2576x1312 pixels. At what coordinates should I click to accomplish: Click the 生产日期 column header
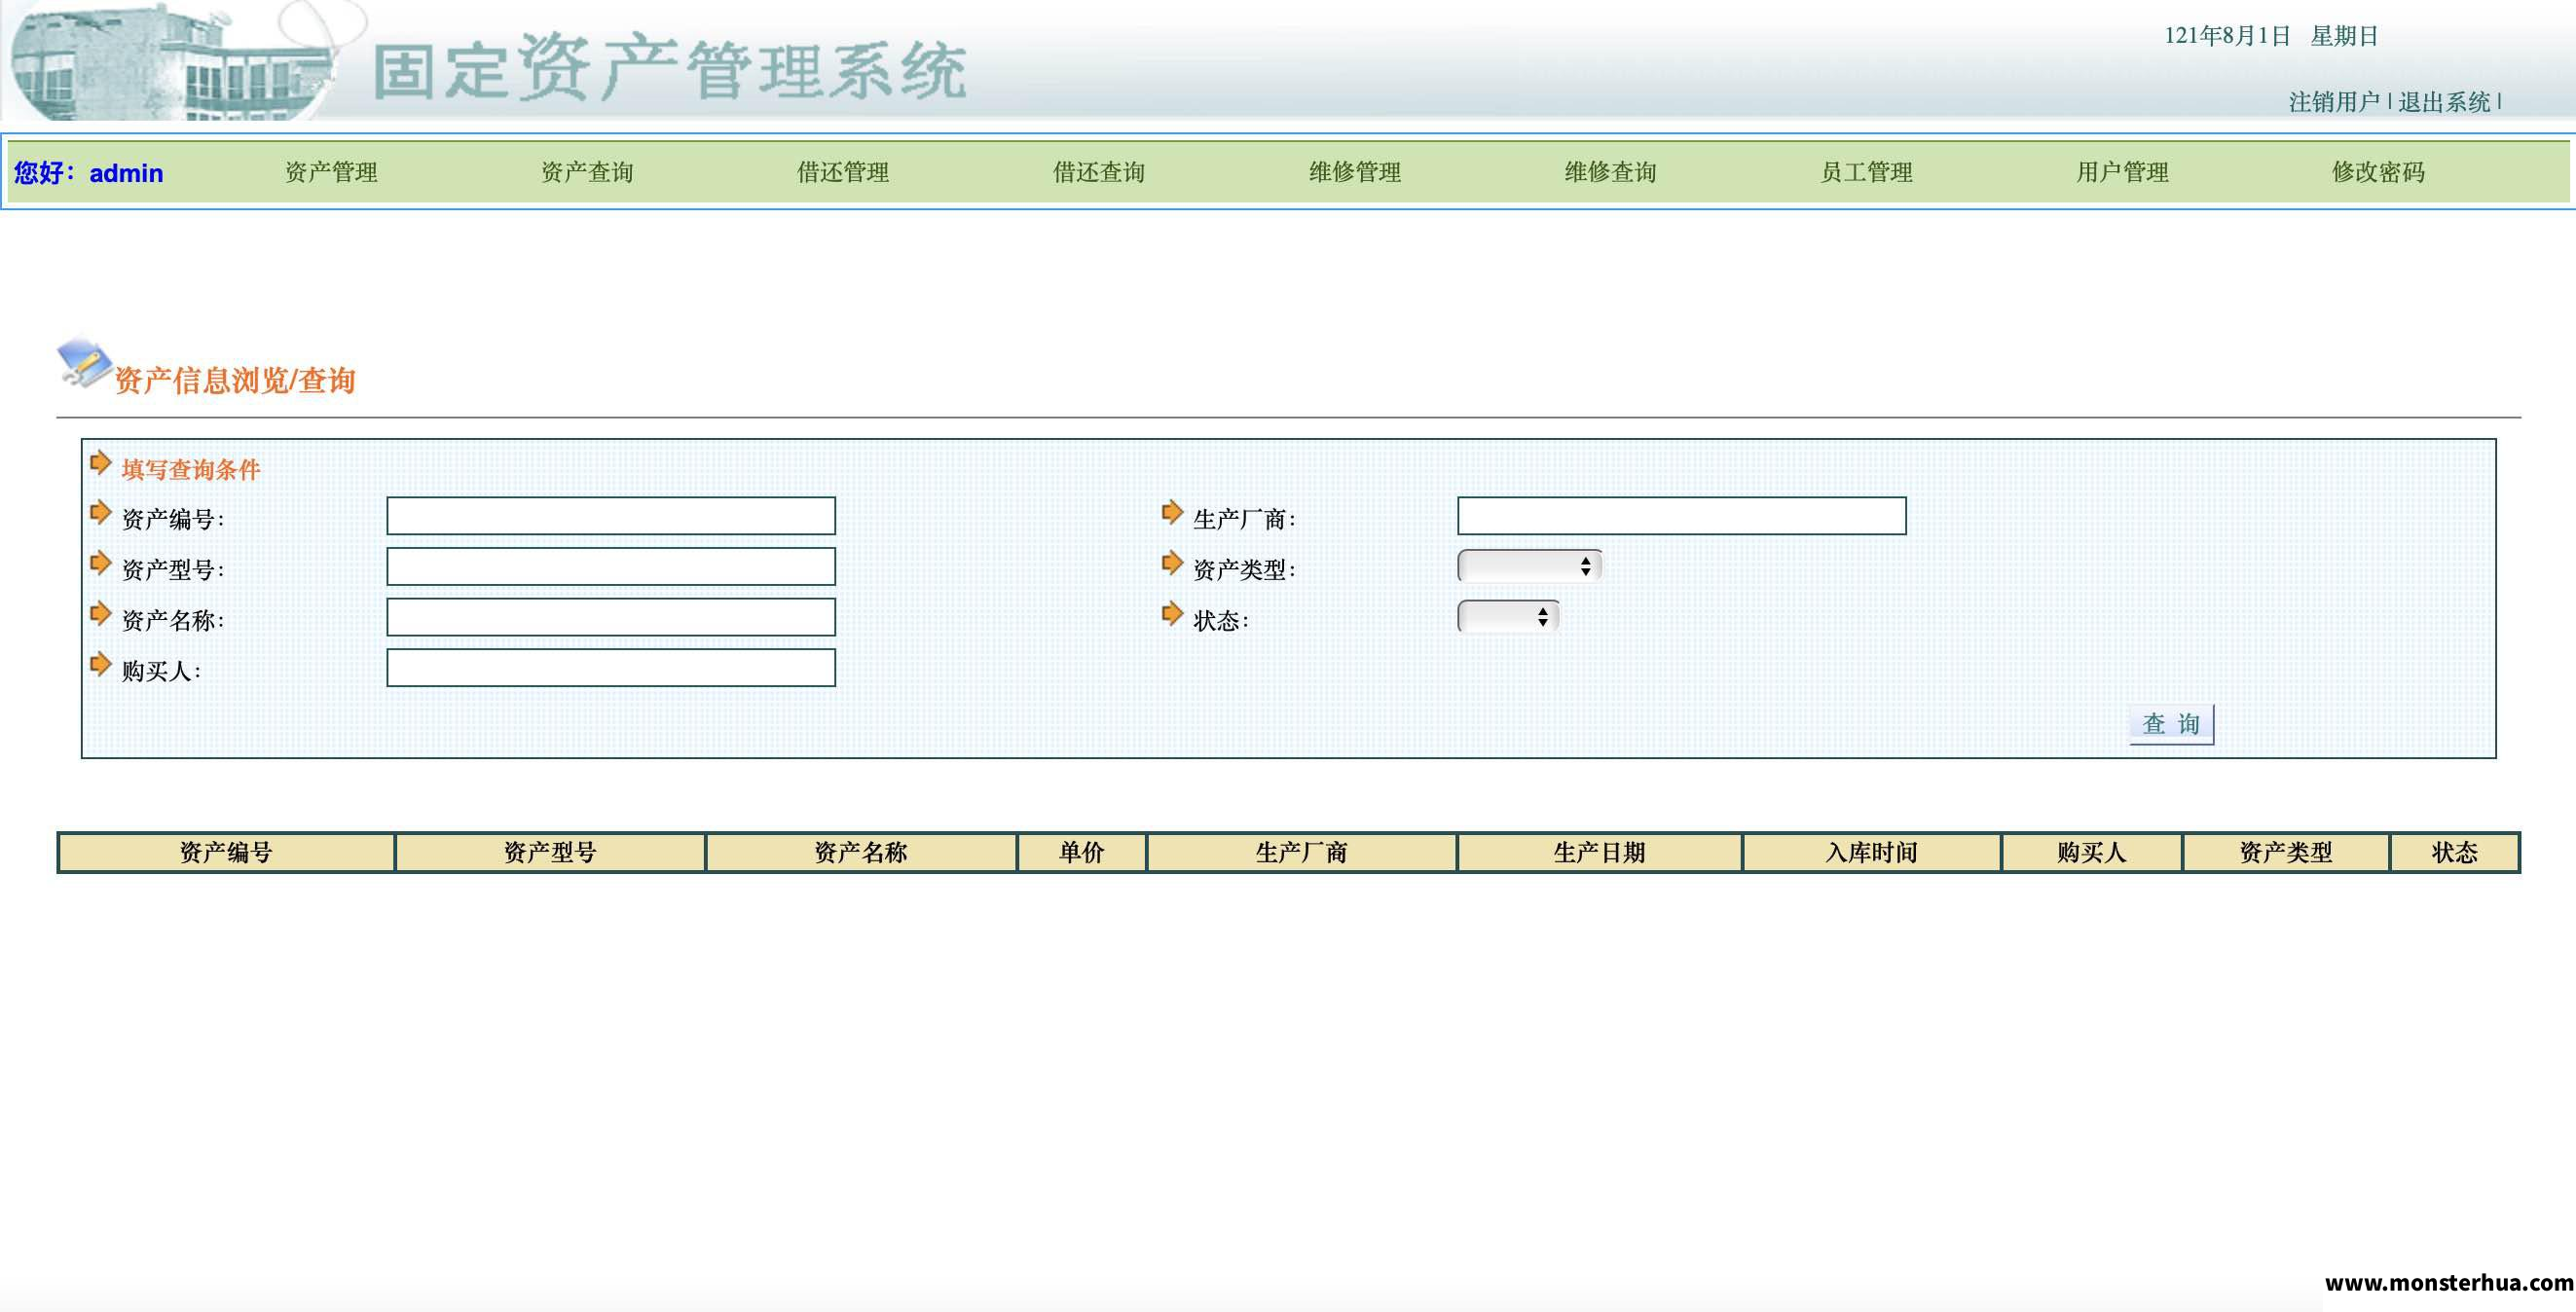click(1600, 853)
